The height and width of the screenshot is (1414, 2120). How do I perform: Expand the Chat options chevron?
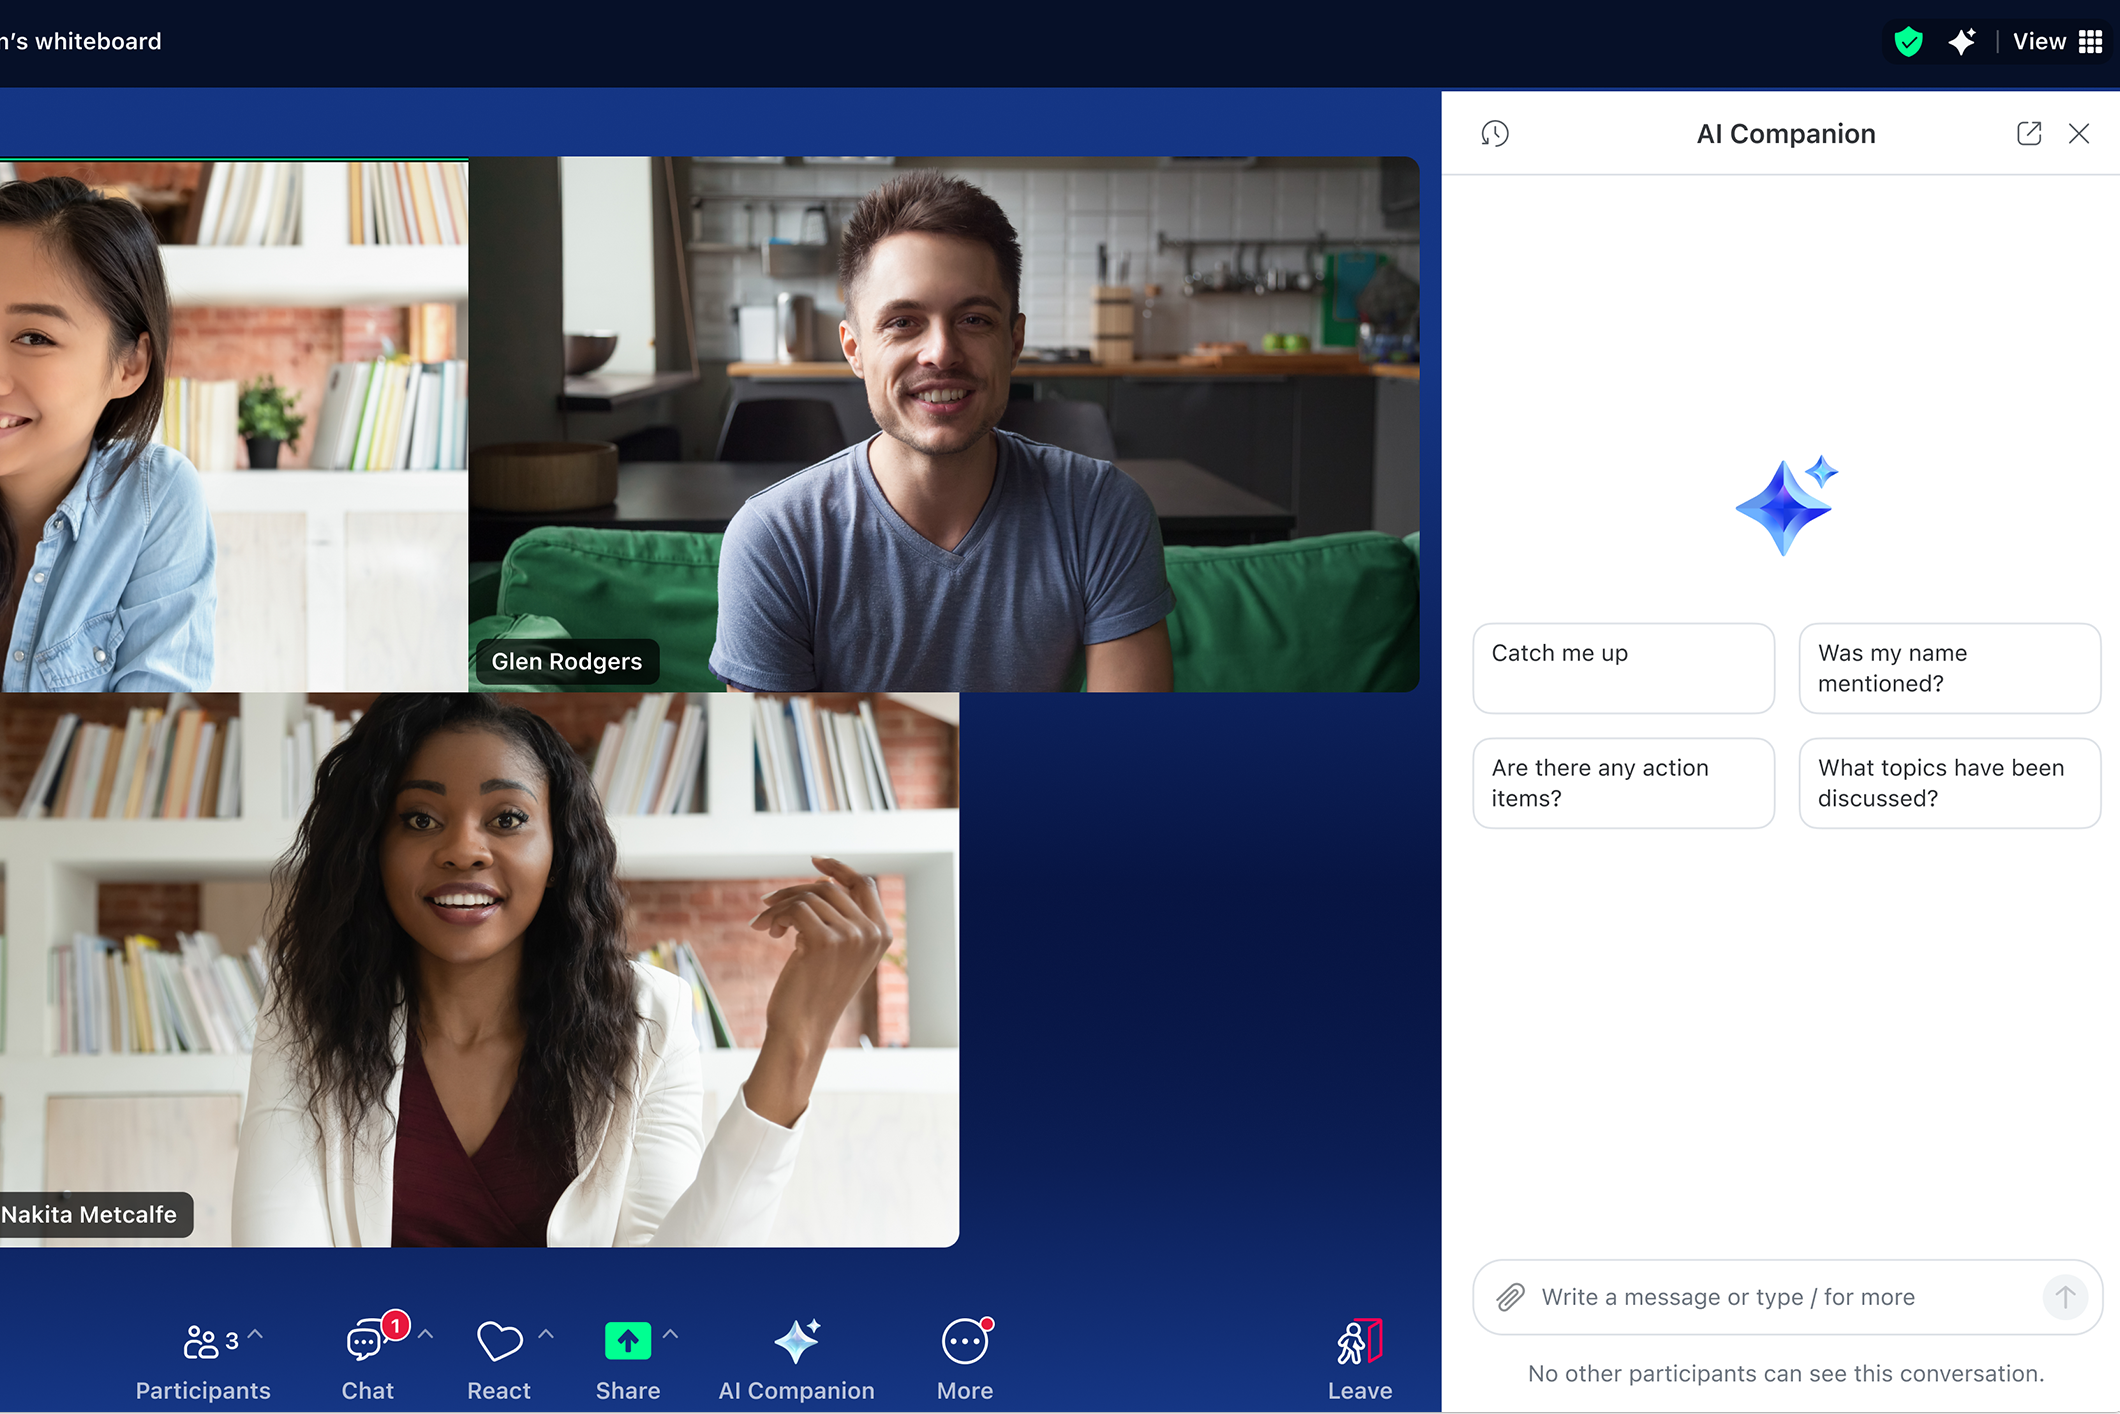[427, 1334]
